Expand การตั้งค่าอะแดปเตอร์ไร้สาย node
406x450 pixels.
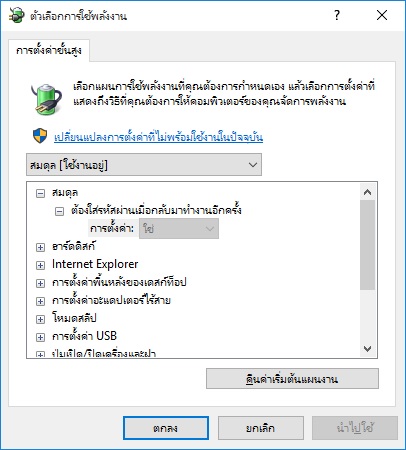(x=40, y=301)
